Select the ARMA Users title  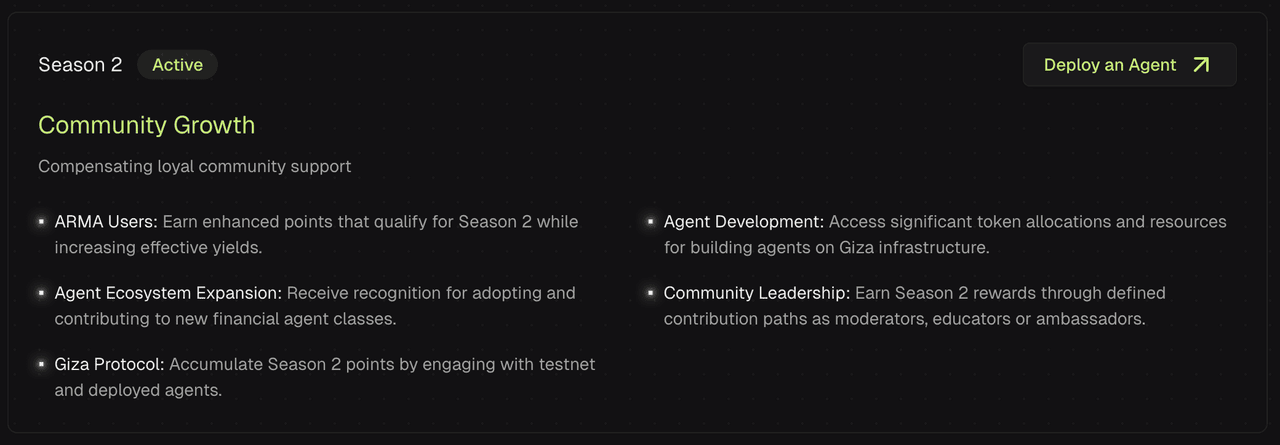(106, 221)
